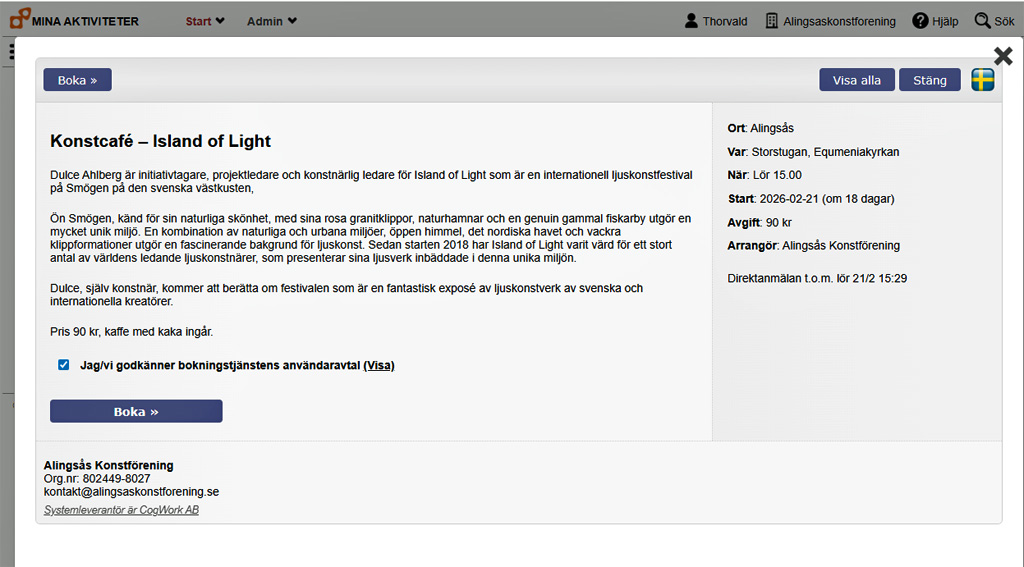Image resolution: width=1024 pixels, height=567 pixels.
Task: Click the Alingsaskonstforening building icon
Action: coord(772,21)
